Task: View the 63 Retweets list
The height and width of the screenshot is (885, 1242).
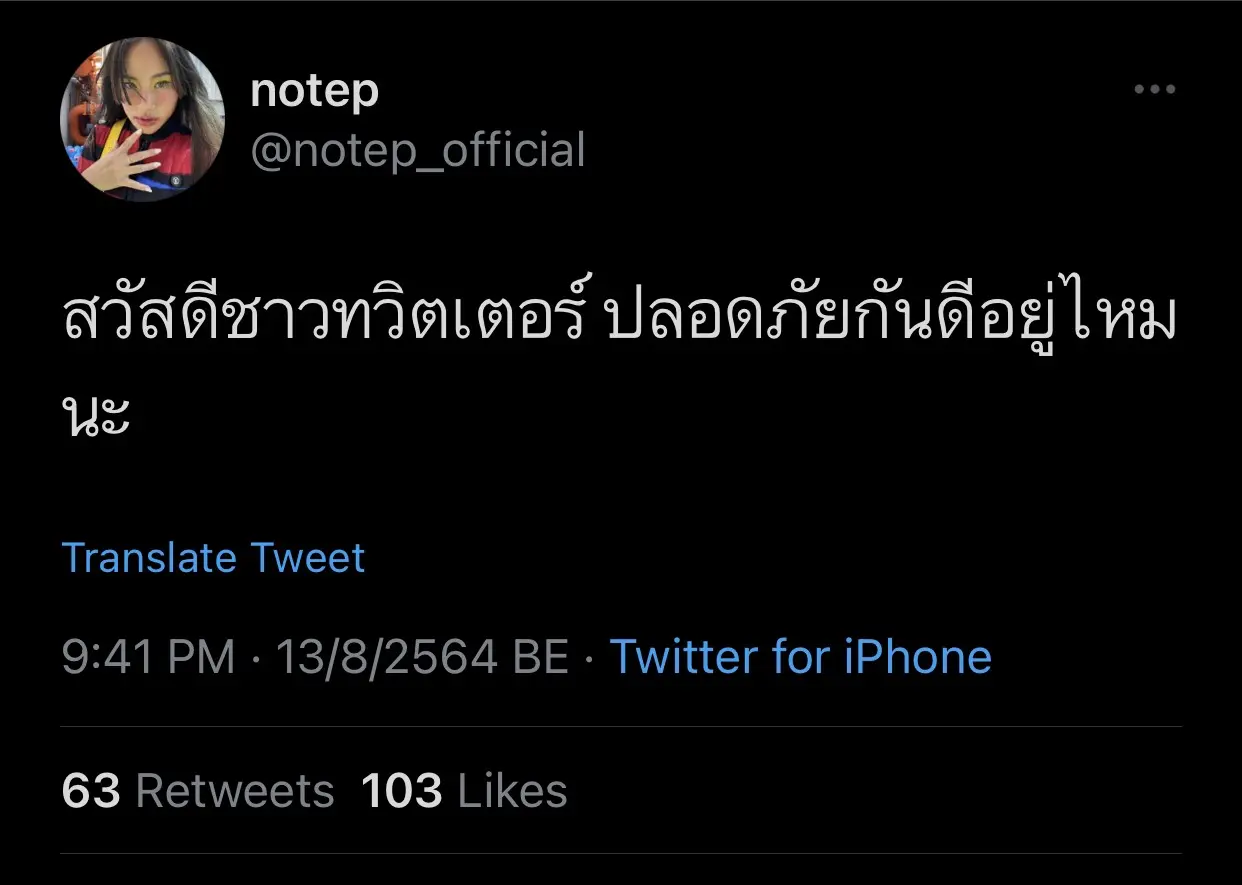Action: click(197, 792)
